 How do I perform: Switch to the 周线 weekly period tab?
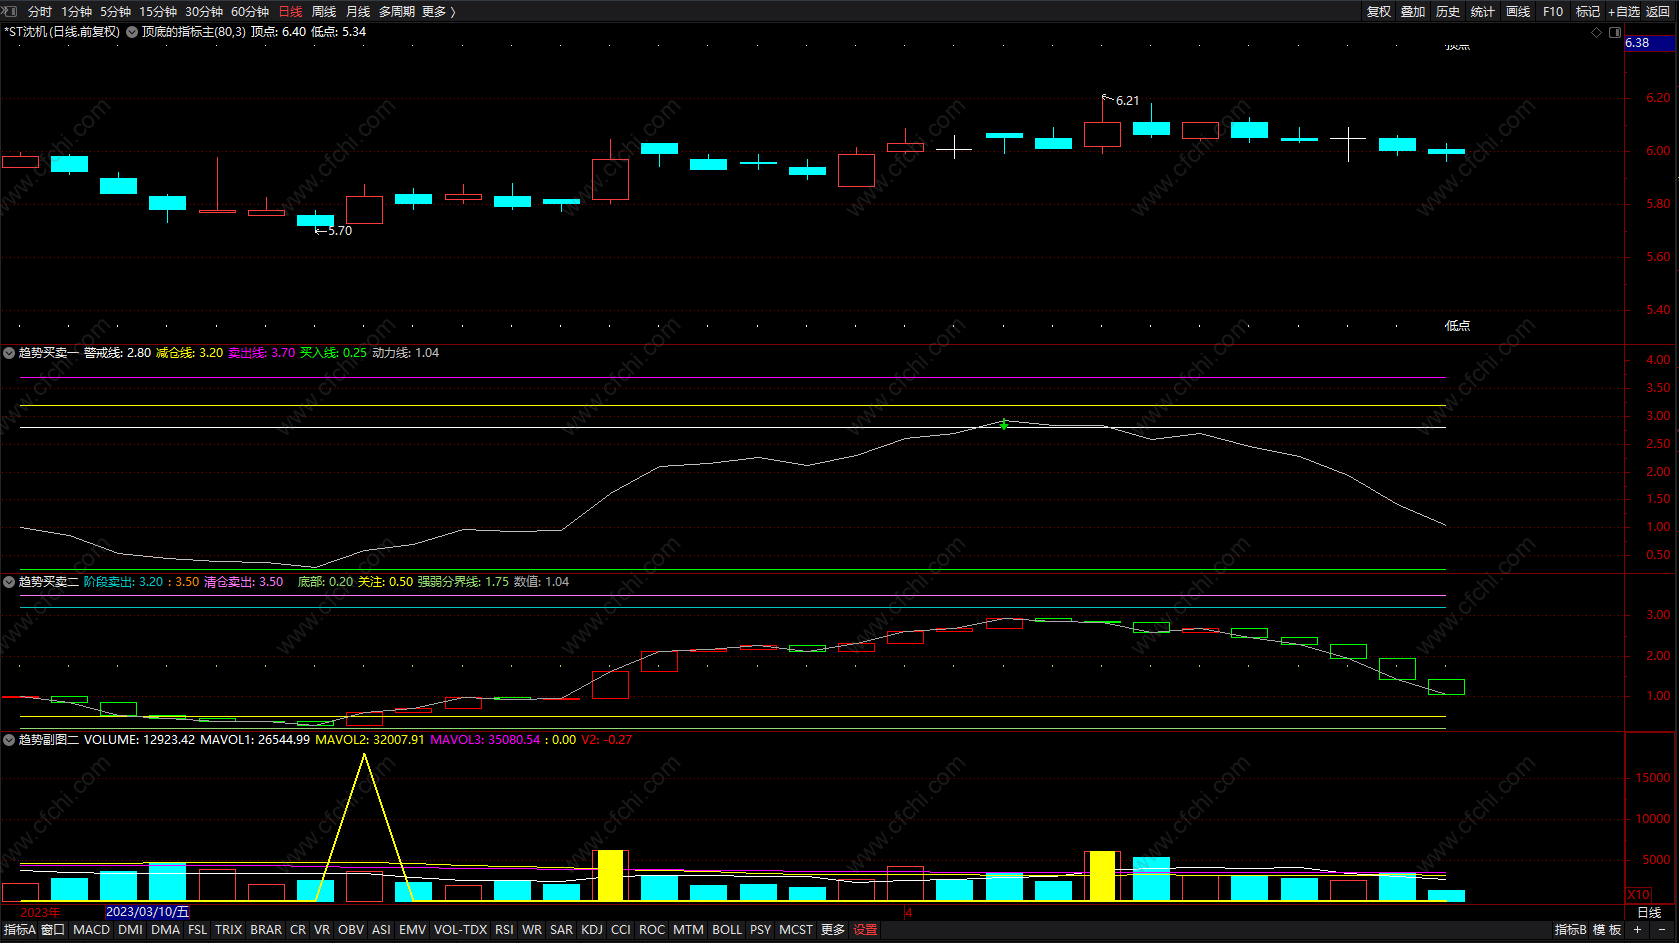tap(324, 11)
